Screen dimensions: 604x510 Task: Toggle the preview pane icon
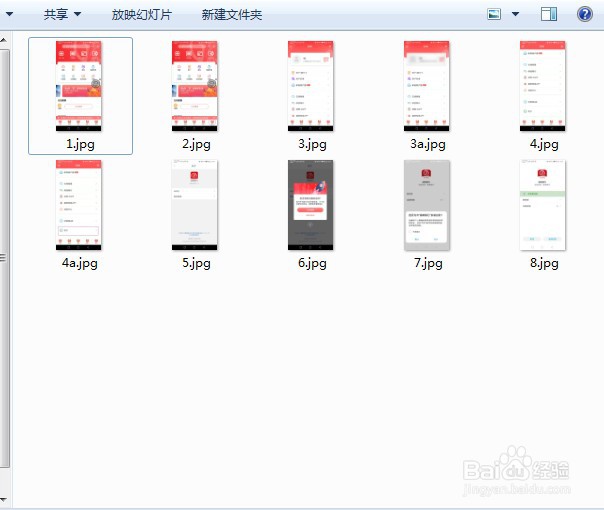click(549, 14)
